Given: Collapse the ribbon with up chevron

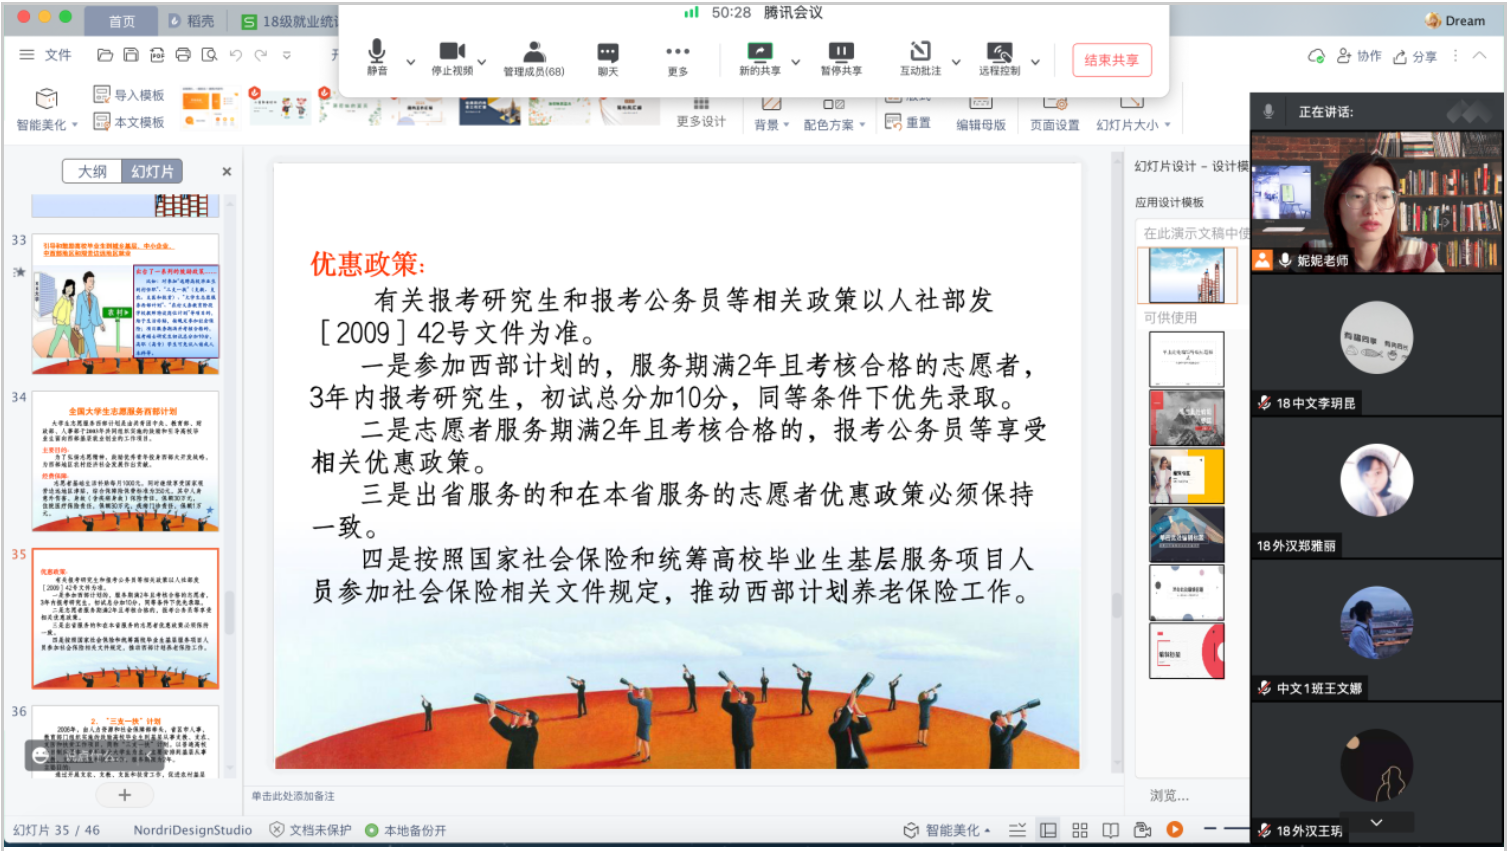Looking at the screenshot, I should pyautogui.click(x=1479, y=56).
